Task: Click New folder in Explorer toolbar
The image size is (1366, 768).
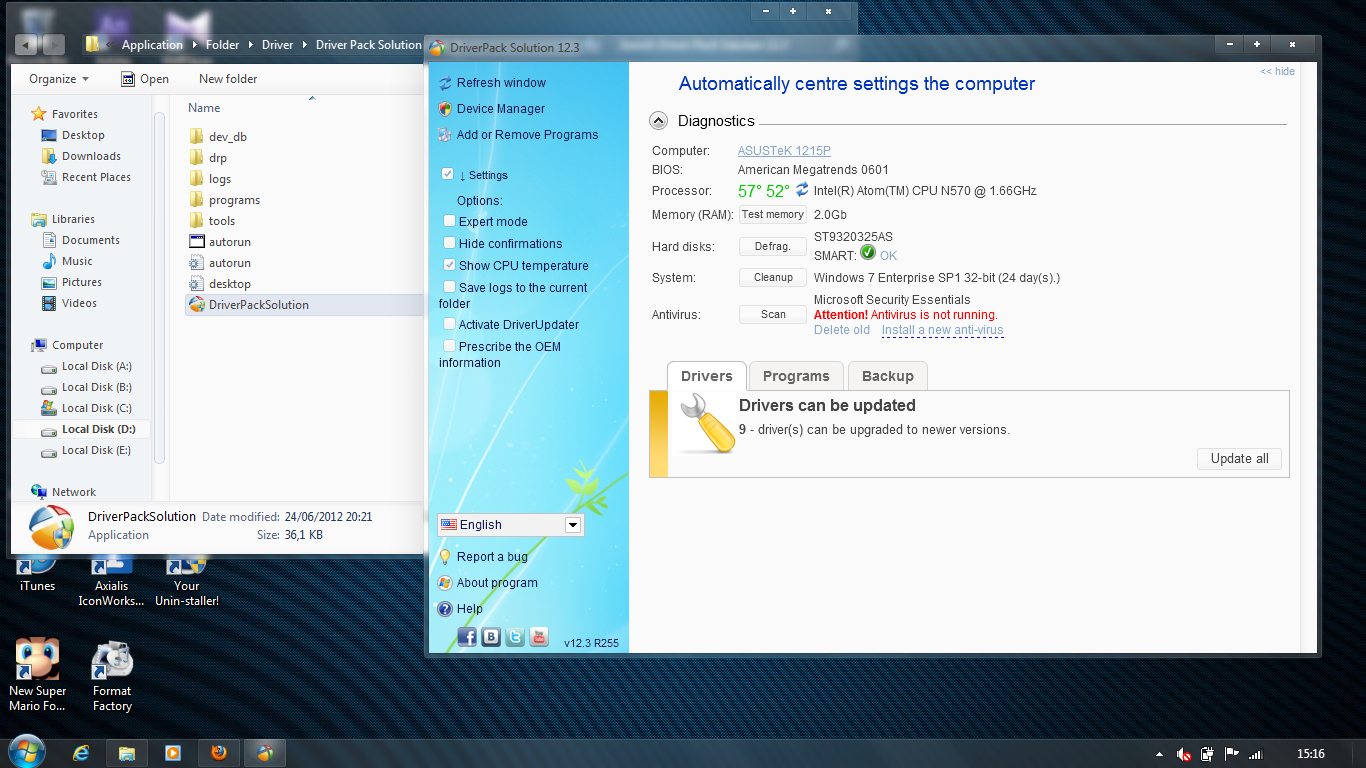Action: [228, 79]
